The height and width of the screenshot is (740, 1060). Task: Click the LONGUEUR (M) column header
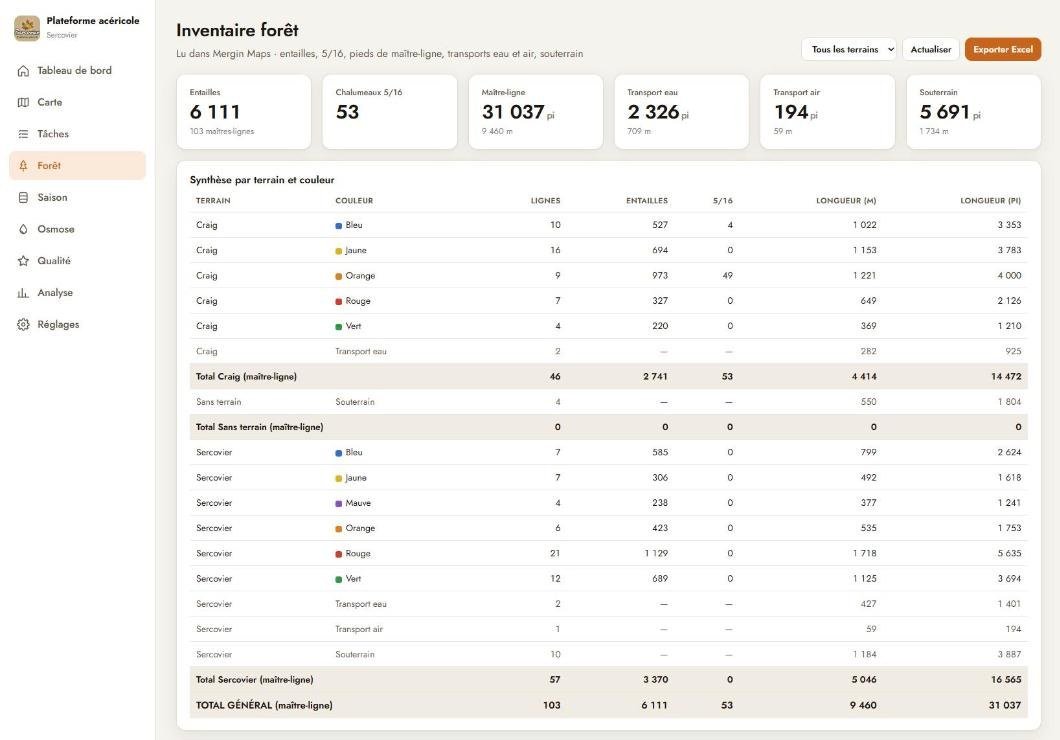pos(846,201)
